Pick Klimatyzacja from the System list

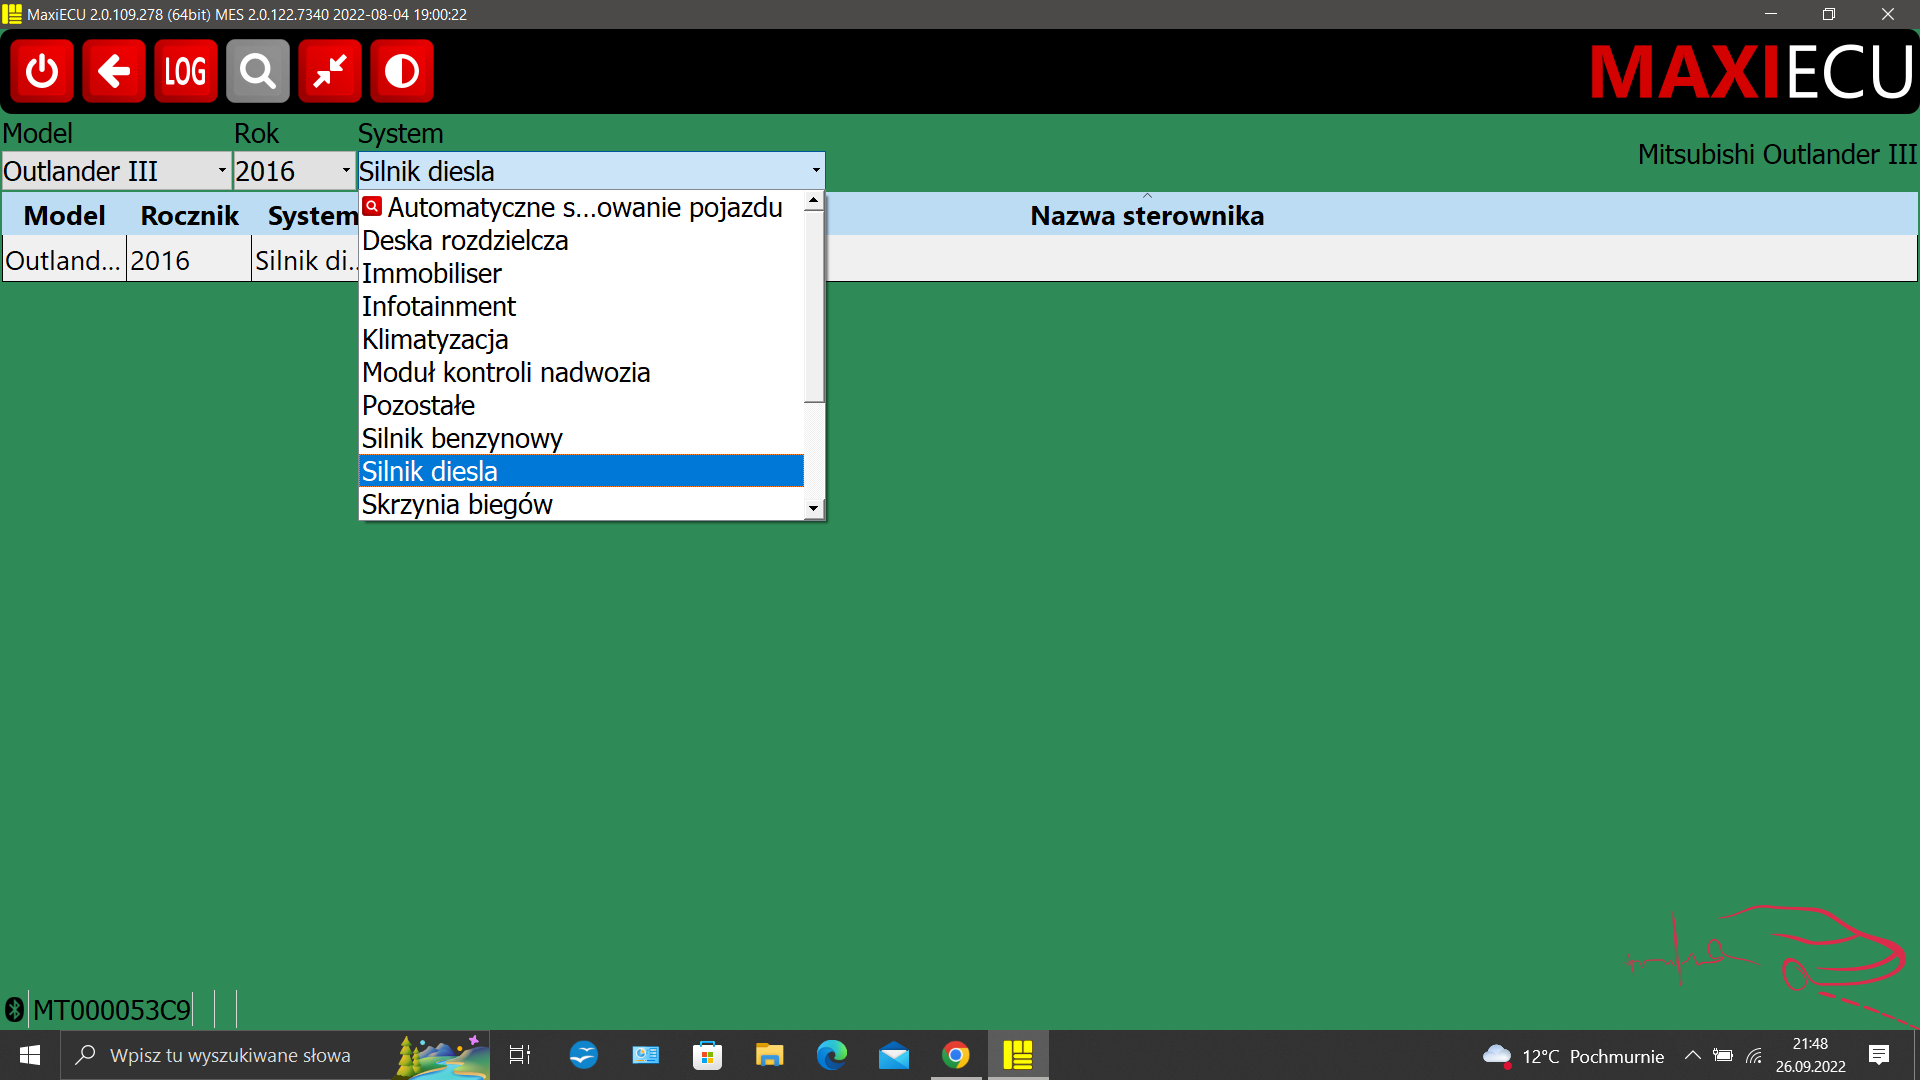(581, 339)
